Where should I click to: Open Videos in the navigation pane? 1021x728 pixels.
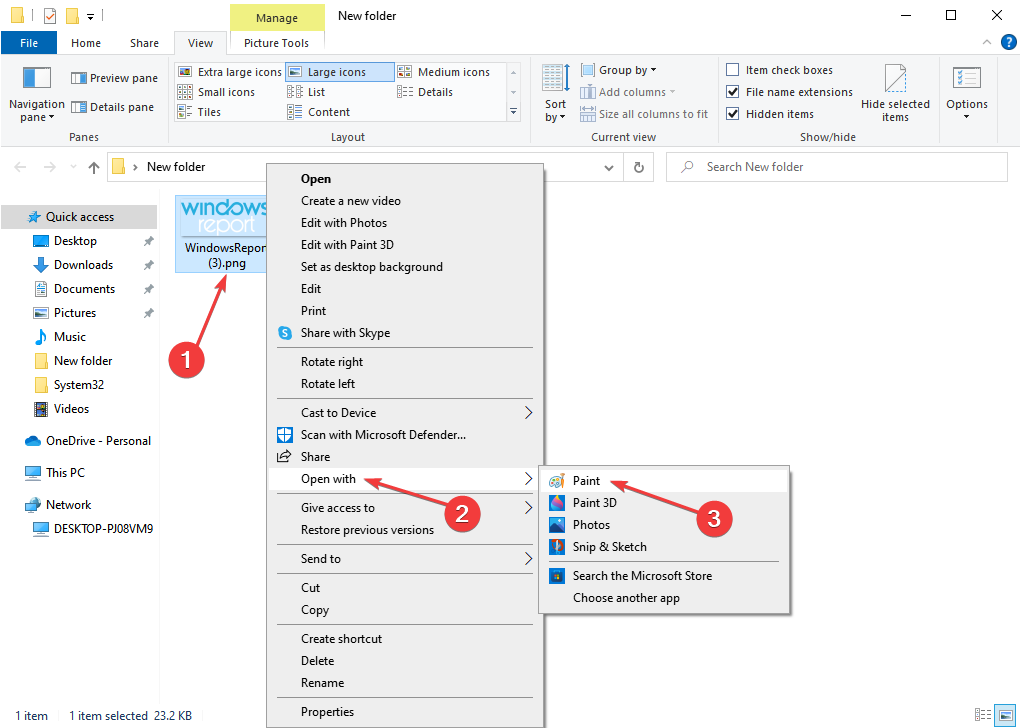point(71,409)
